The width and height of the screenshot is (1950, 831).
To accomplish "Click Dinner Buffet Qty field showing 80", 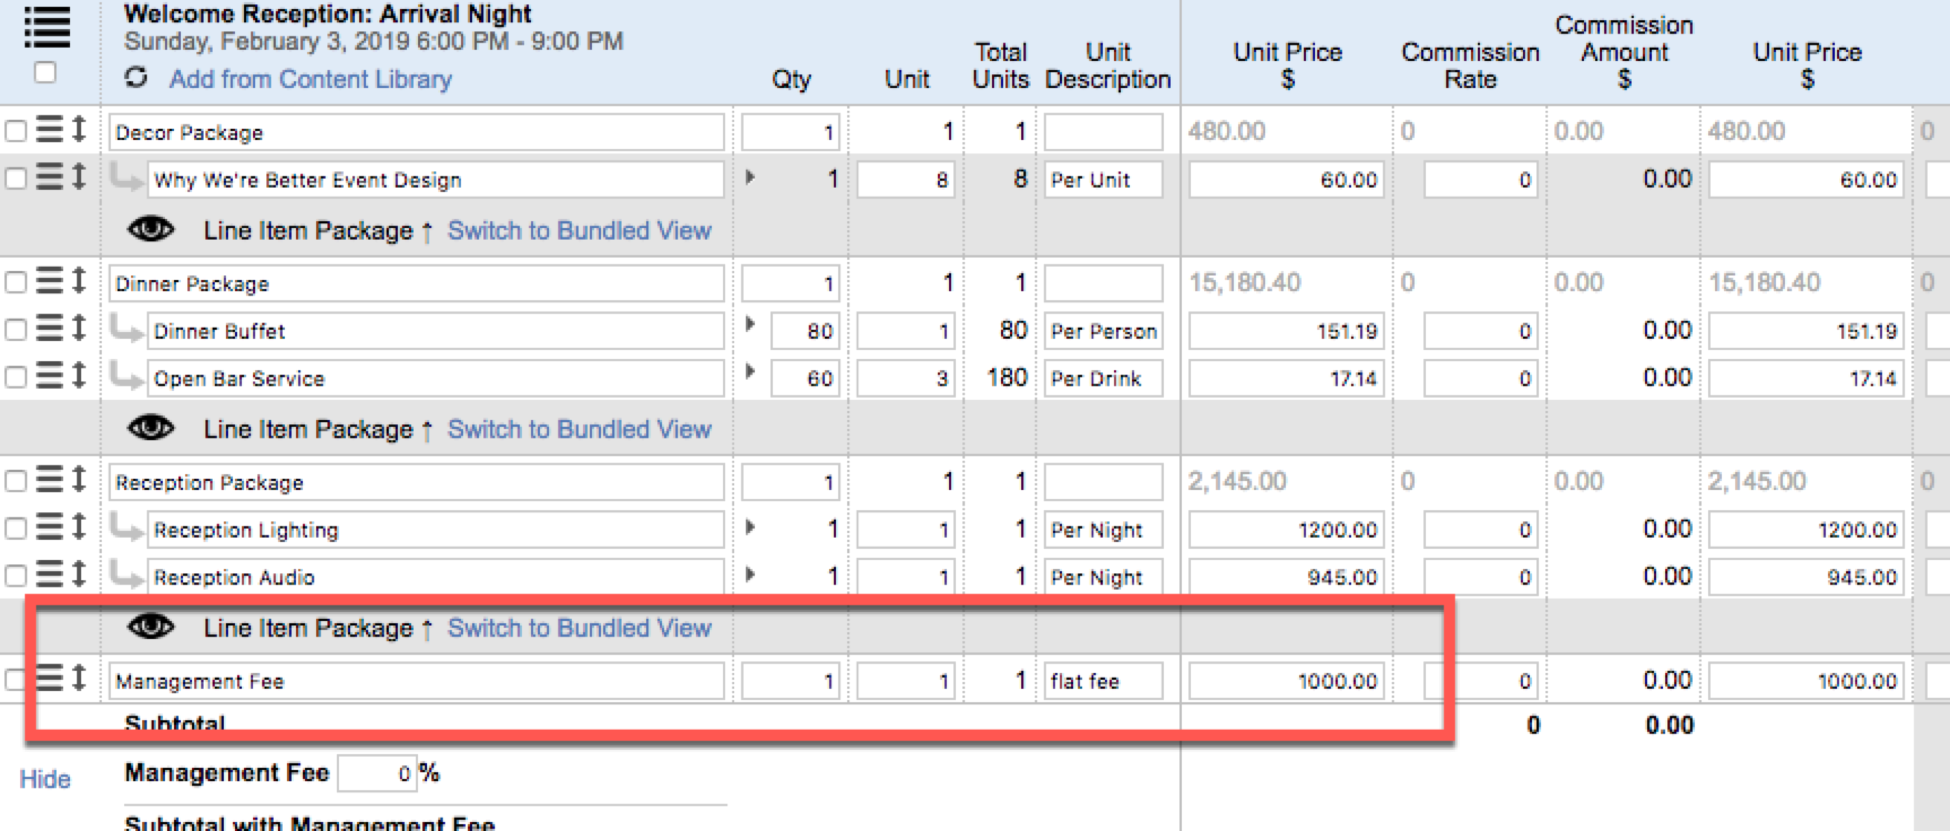I will (805, 331).
